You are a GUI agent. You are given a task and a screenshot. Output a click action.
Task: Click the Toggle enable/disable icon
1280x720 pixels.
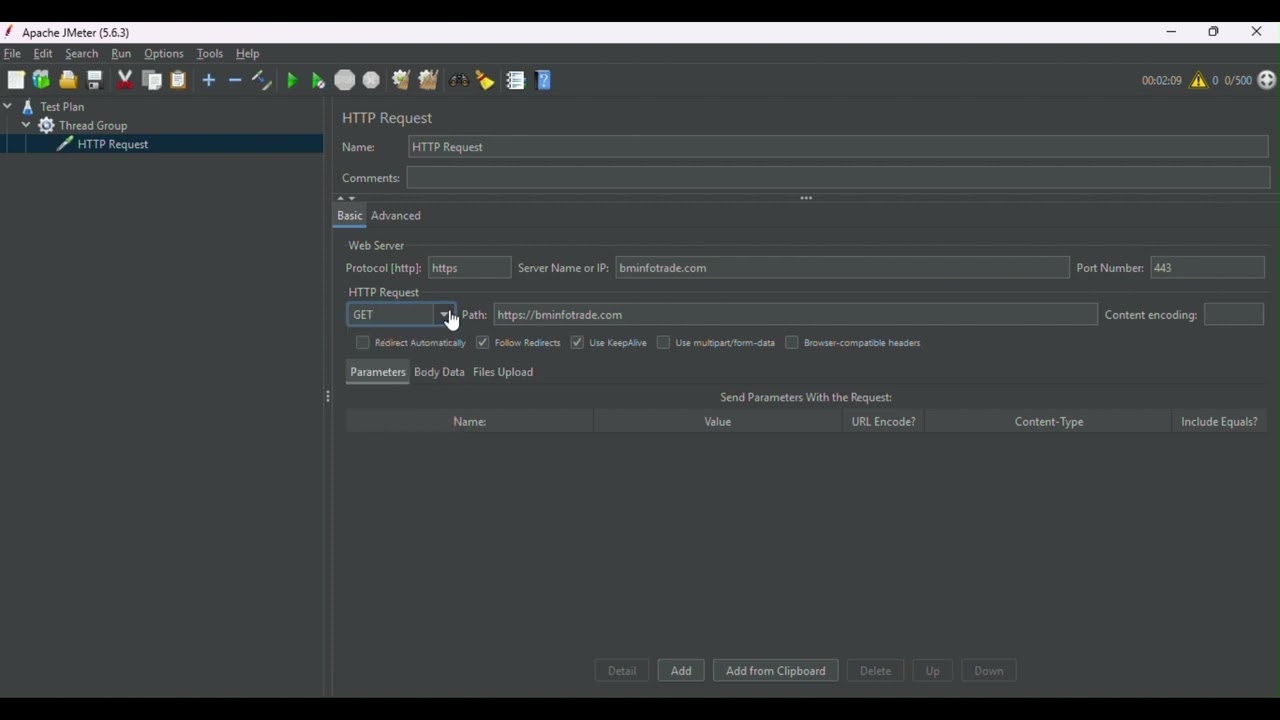tap(261, 80)
